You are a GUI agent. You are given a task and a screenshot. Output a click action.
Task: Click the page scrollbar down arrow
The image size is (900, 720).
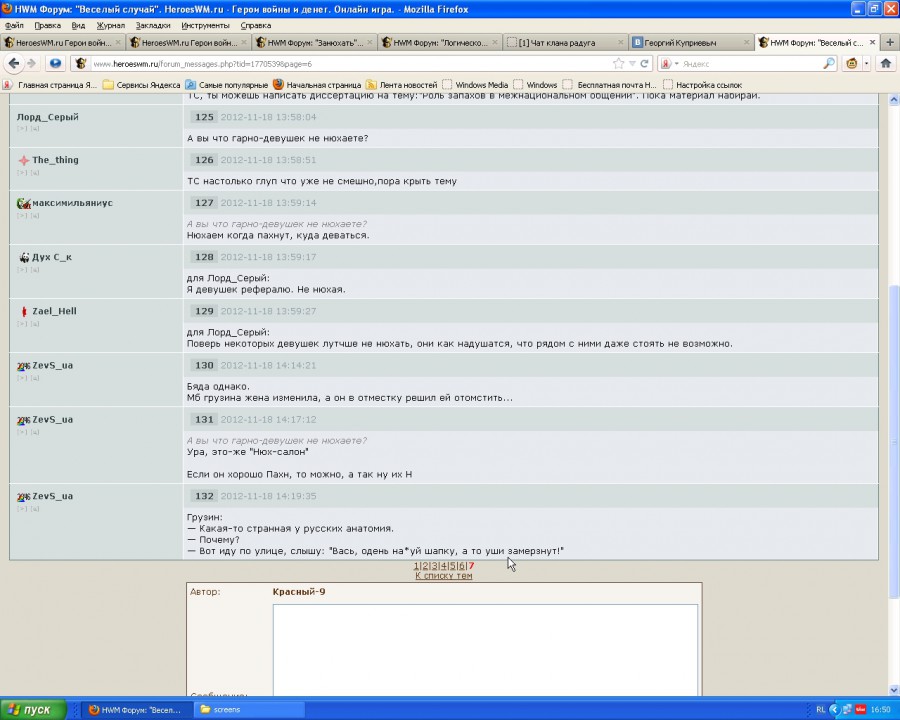(x=894, y=690)
